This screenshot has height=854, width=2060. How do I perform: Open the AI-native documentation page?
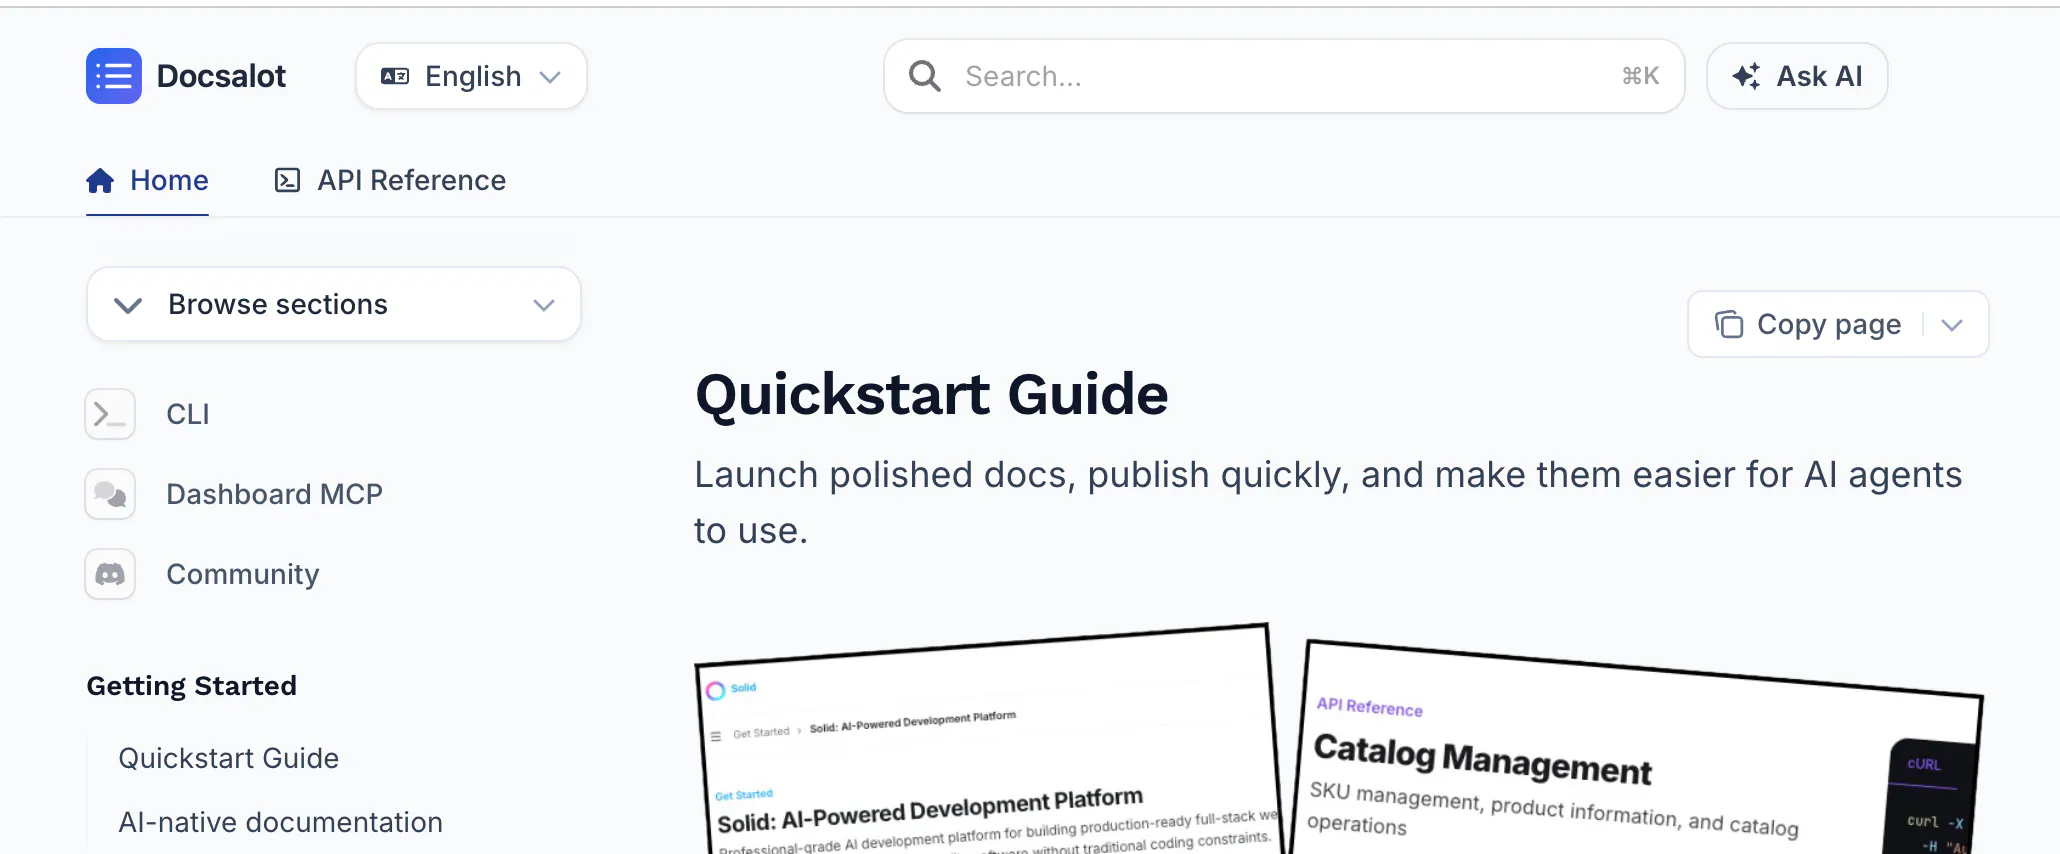[x=281, y=822]
